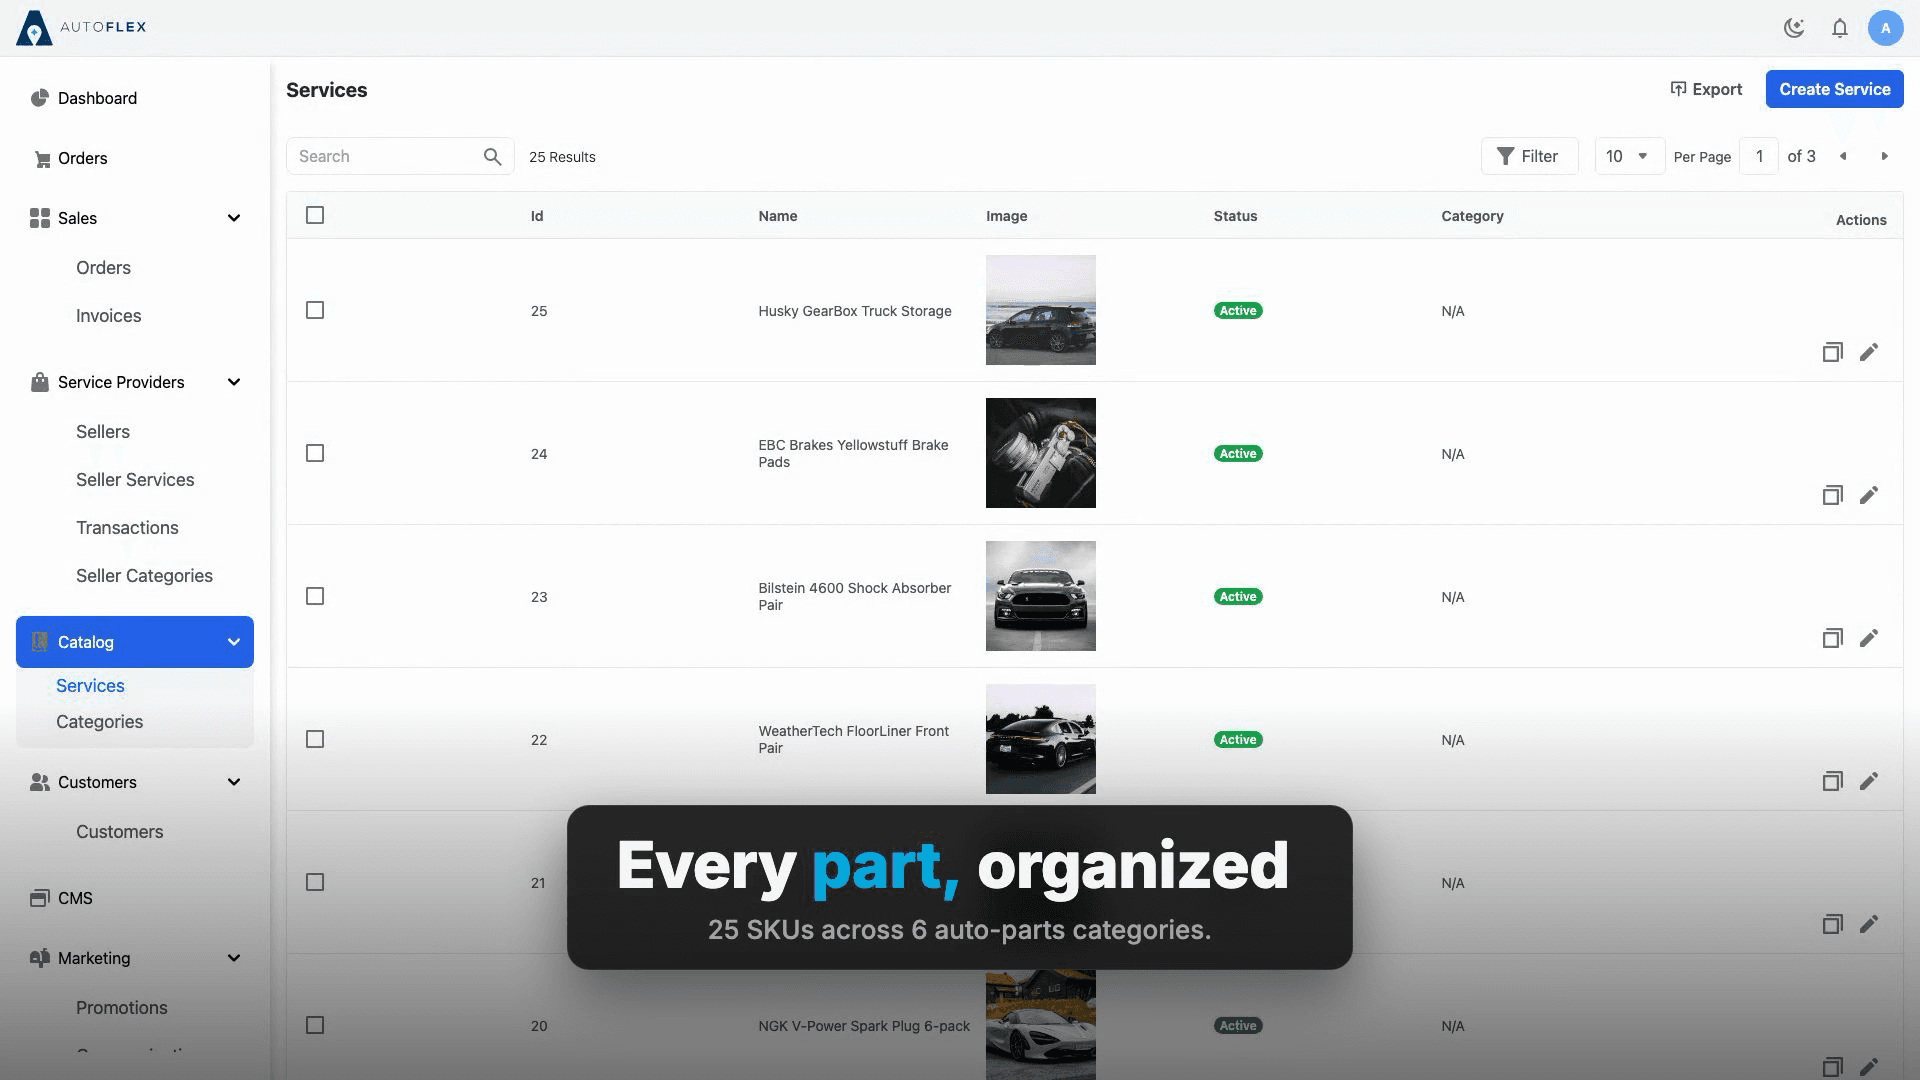Viewport: 1920px width, 1080px height.
Task: Edit EBC Brakes Yellowstuff Brake Pads
Action: tap(1869, 495)
